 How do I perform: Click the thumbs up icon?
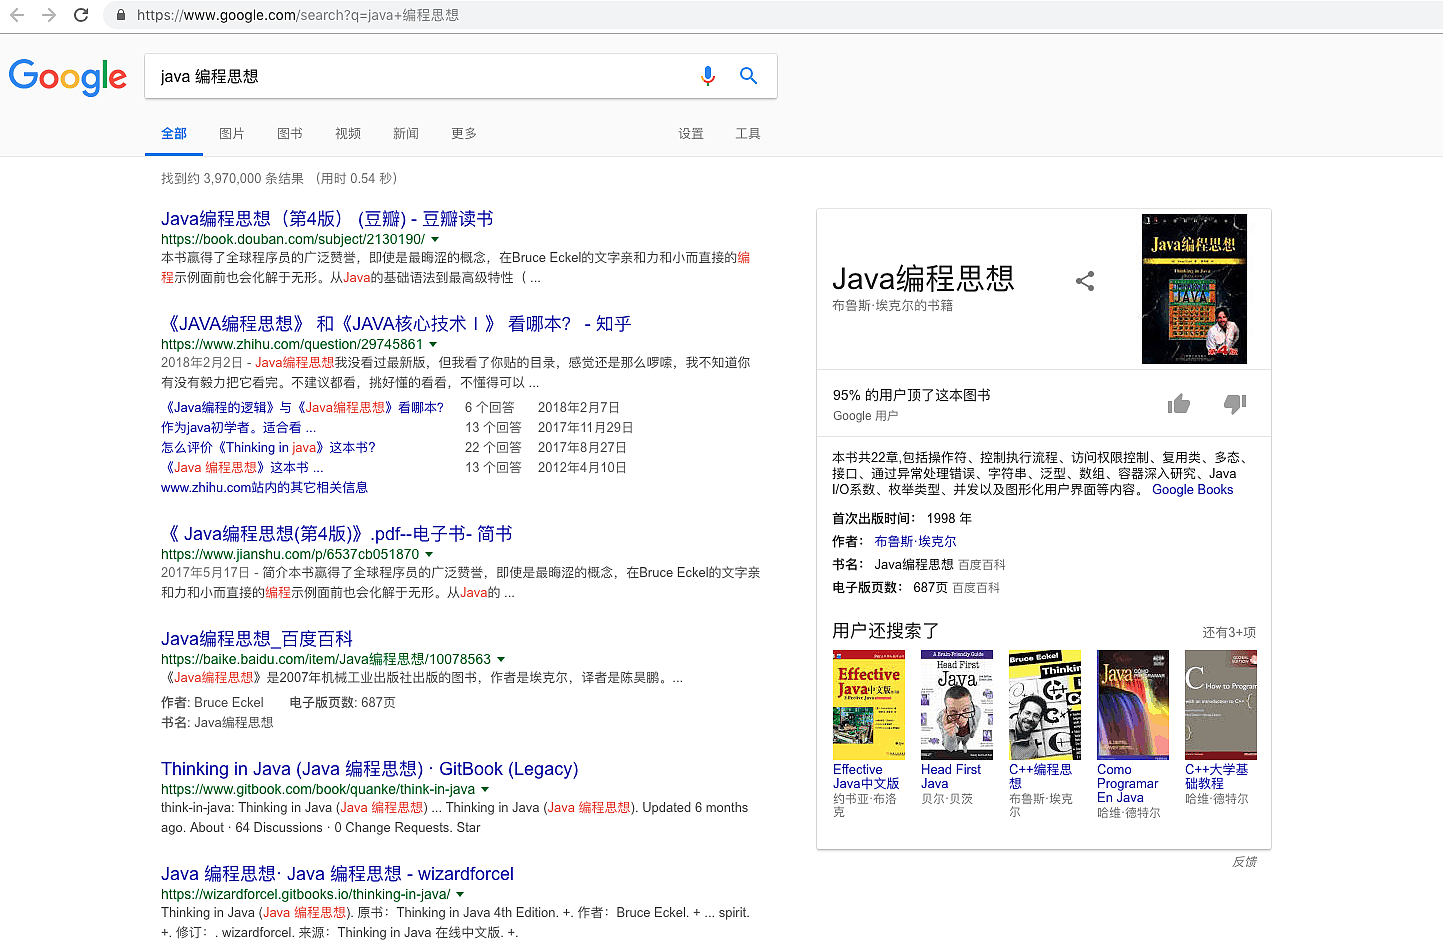1179,404
